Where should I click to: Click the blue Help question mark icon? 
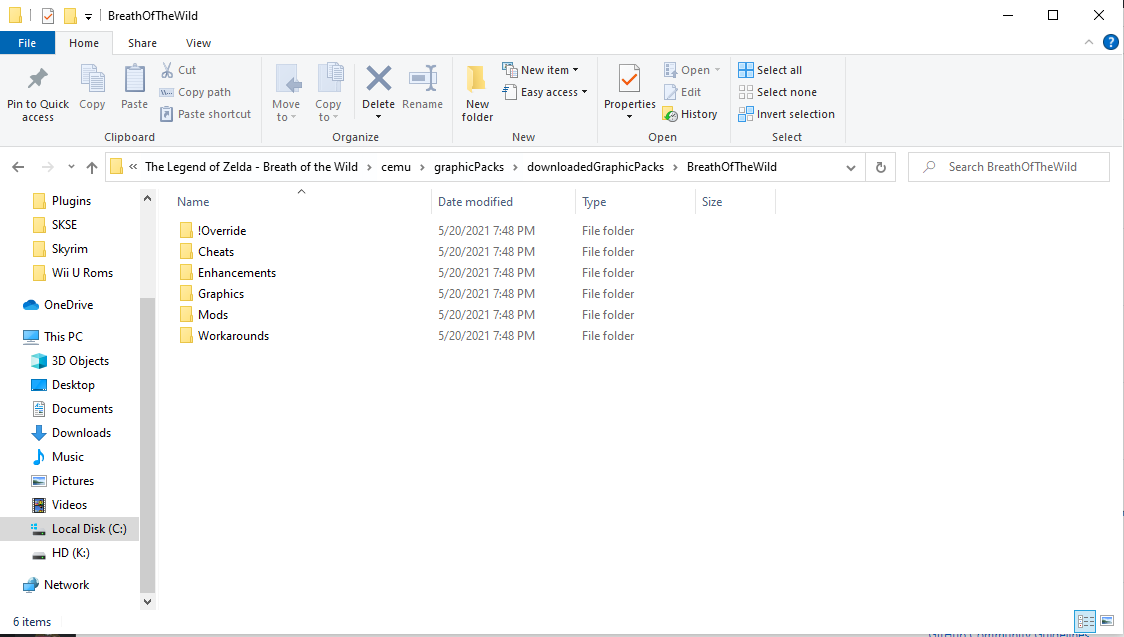coord(1110,42)
